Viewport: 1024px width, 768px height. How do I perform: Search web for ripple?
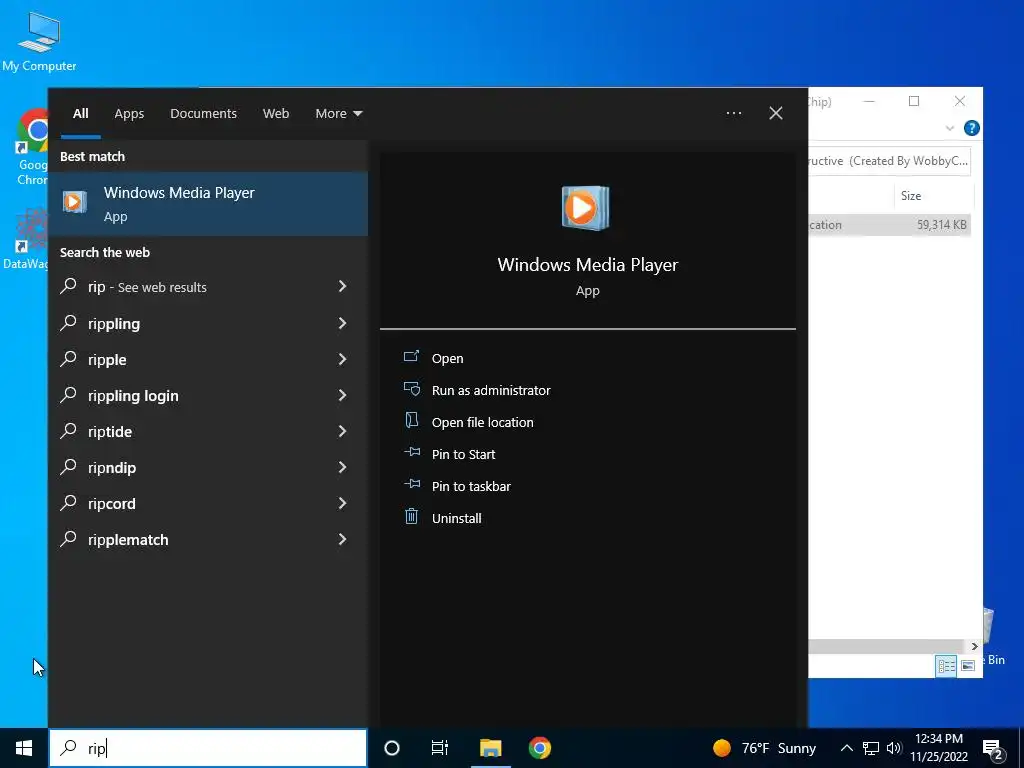point(208,359)
